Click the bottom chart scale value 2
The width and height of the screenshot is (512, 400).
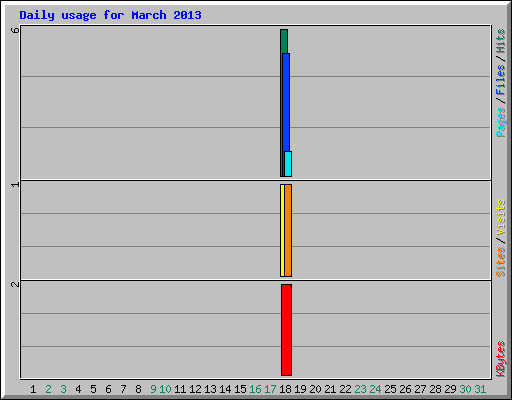pyautogui.click(x=15, y=284)
